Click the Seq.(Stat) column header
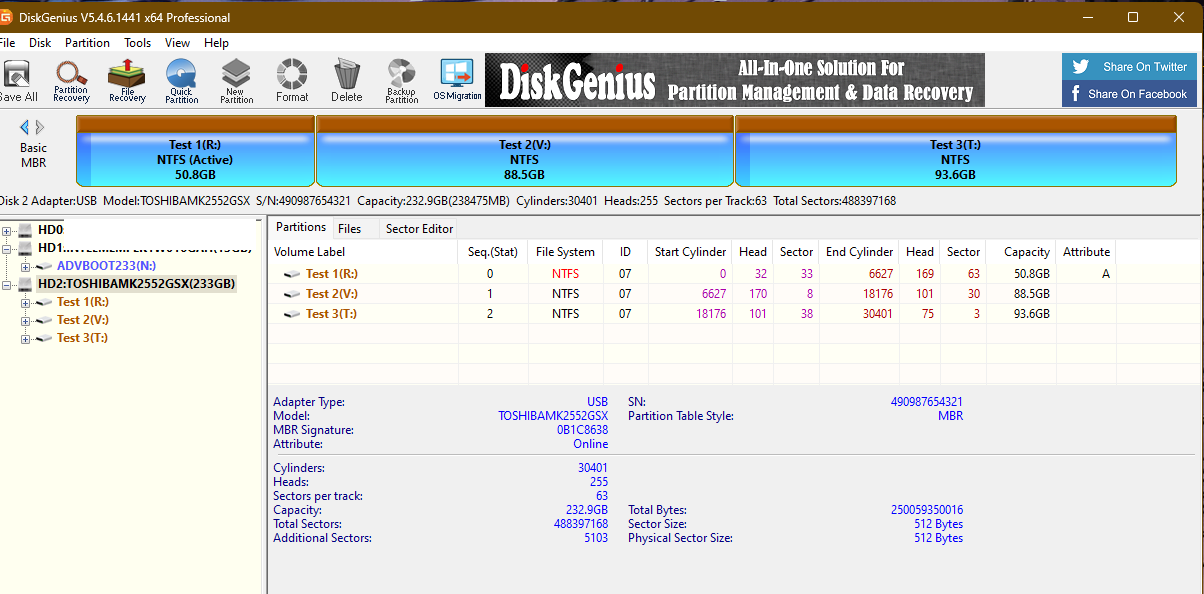The width and height of the screenshot is (1204, 594). coord(493,252)
